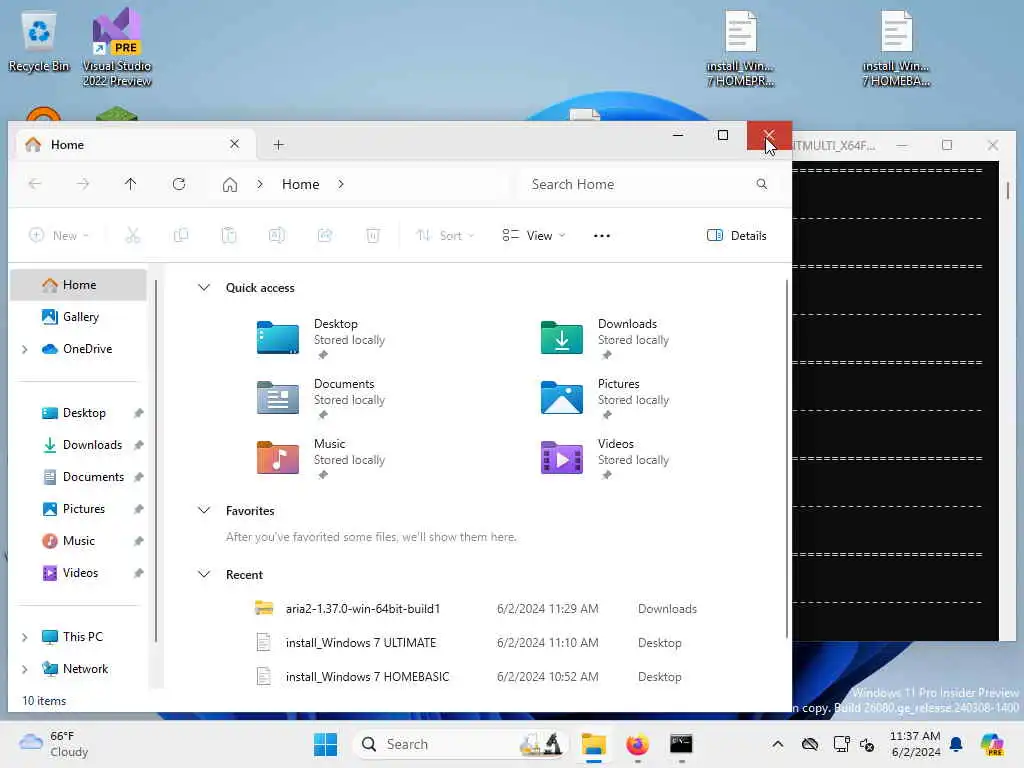Open the Sort dropdown menu
Screen dimensions: 1024x768
point(445,235)
